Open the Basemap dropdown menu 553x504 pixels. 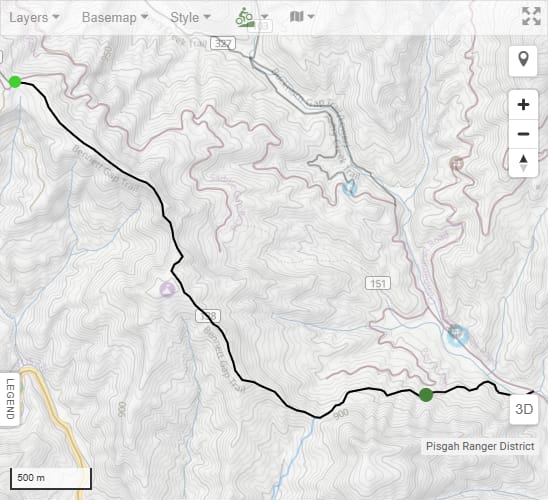click(115, 17)
